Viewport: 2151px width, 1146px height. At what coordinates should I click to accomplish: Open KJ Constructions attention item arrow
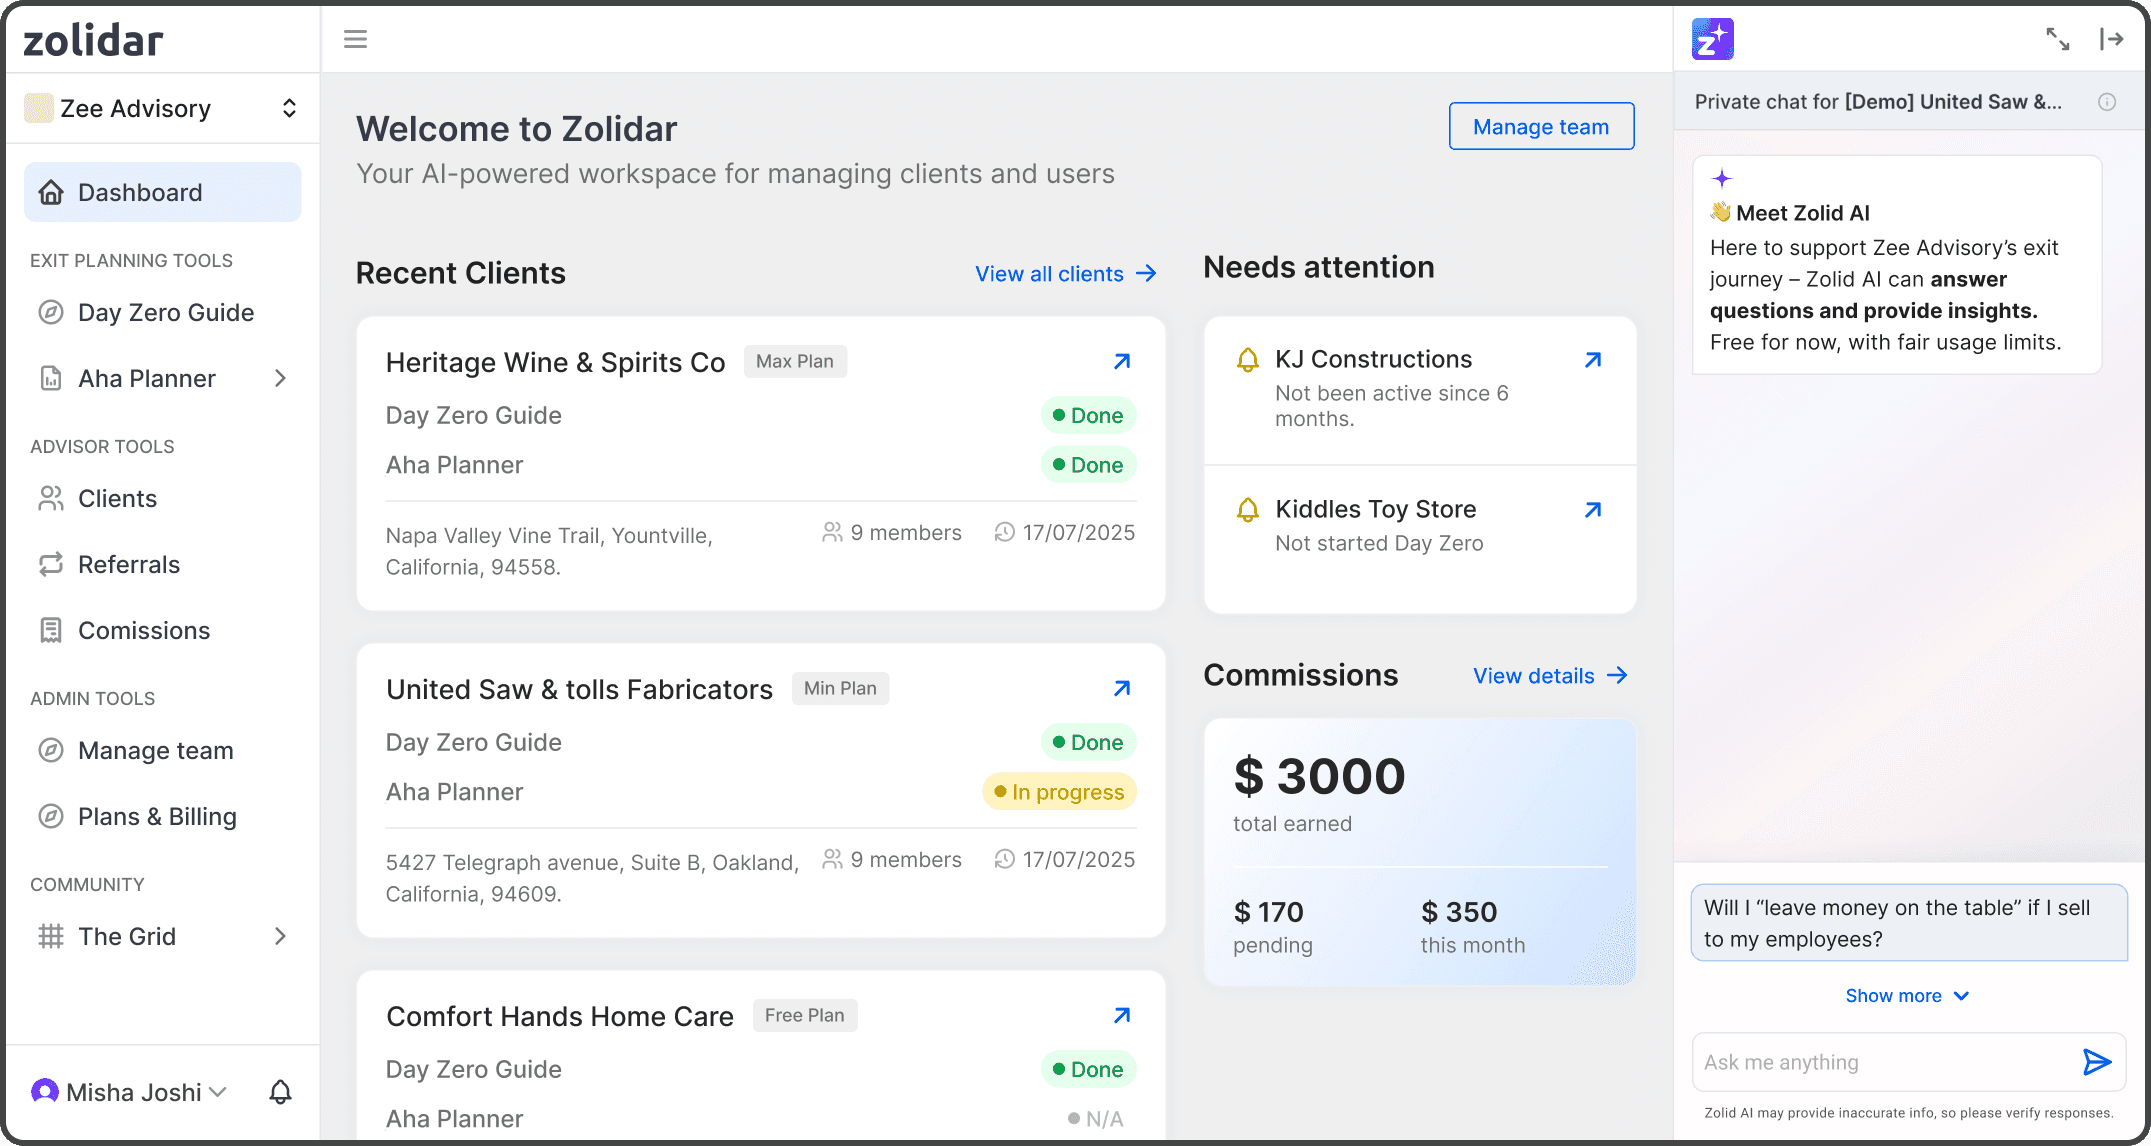[x=1593, y=360]
